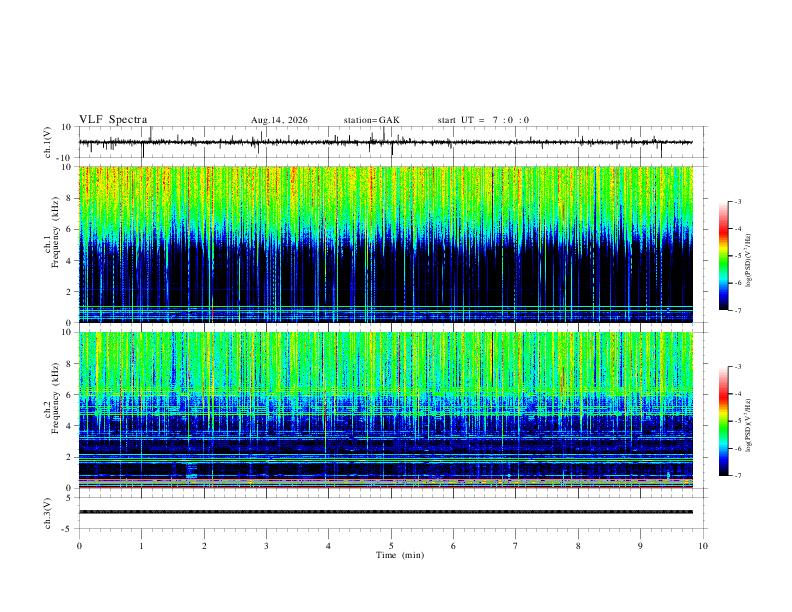
Task: Click the ch.1 log(PSD) colorbar label
Action: pyautogui.click(x=748, y=261)
